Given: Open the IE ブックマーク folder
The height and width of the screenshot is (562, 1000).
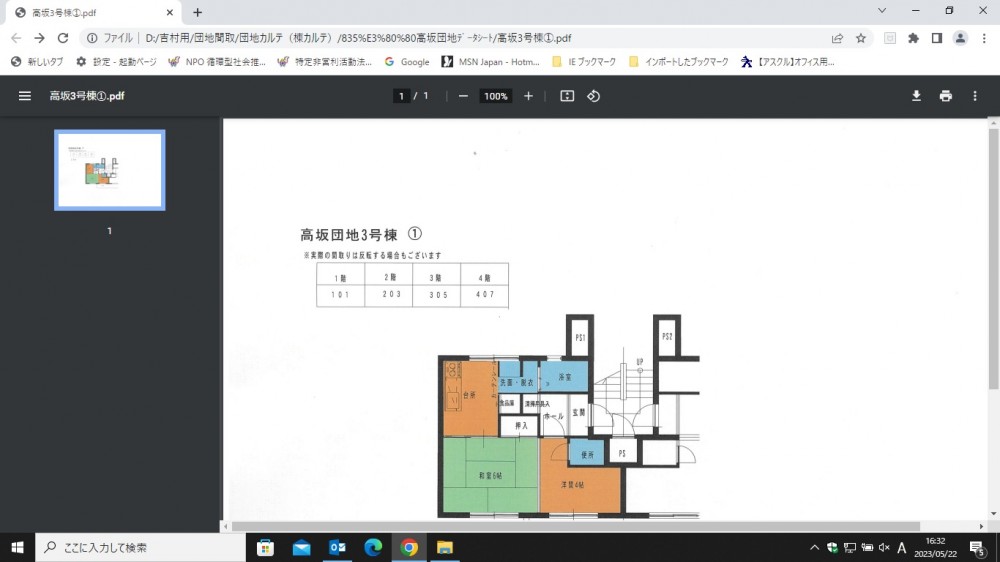Looking at the screenshot, I should coord(585,62).
